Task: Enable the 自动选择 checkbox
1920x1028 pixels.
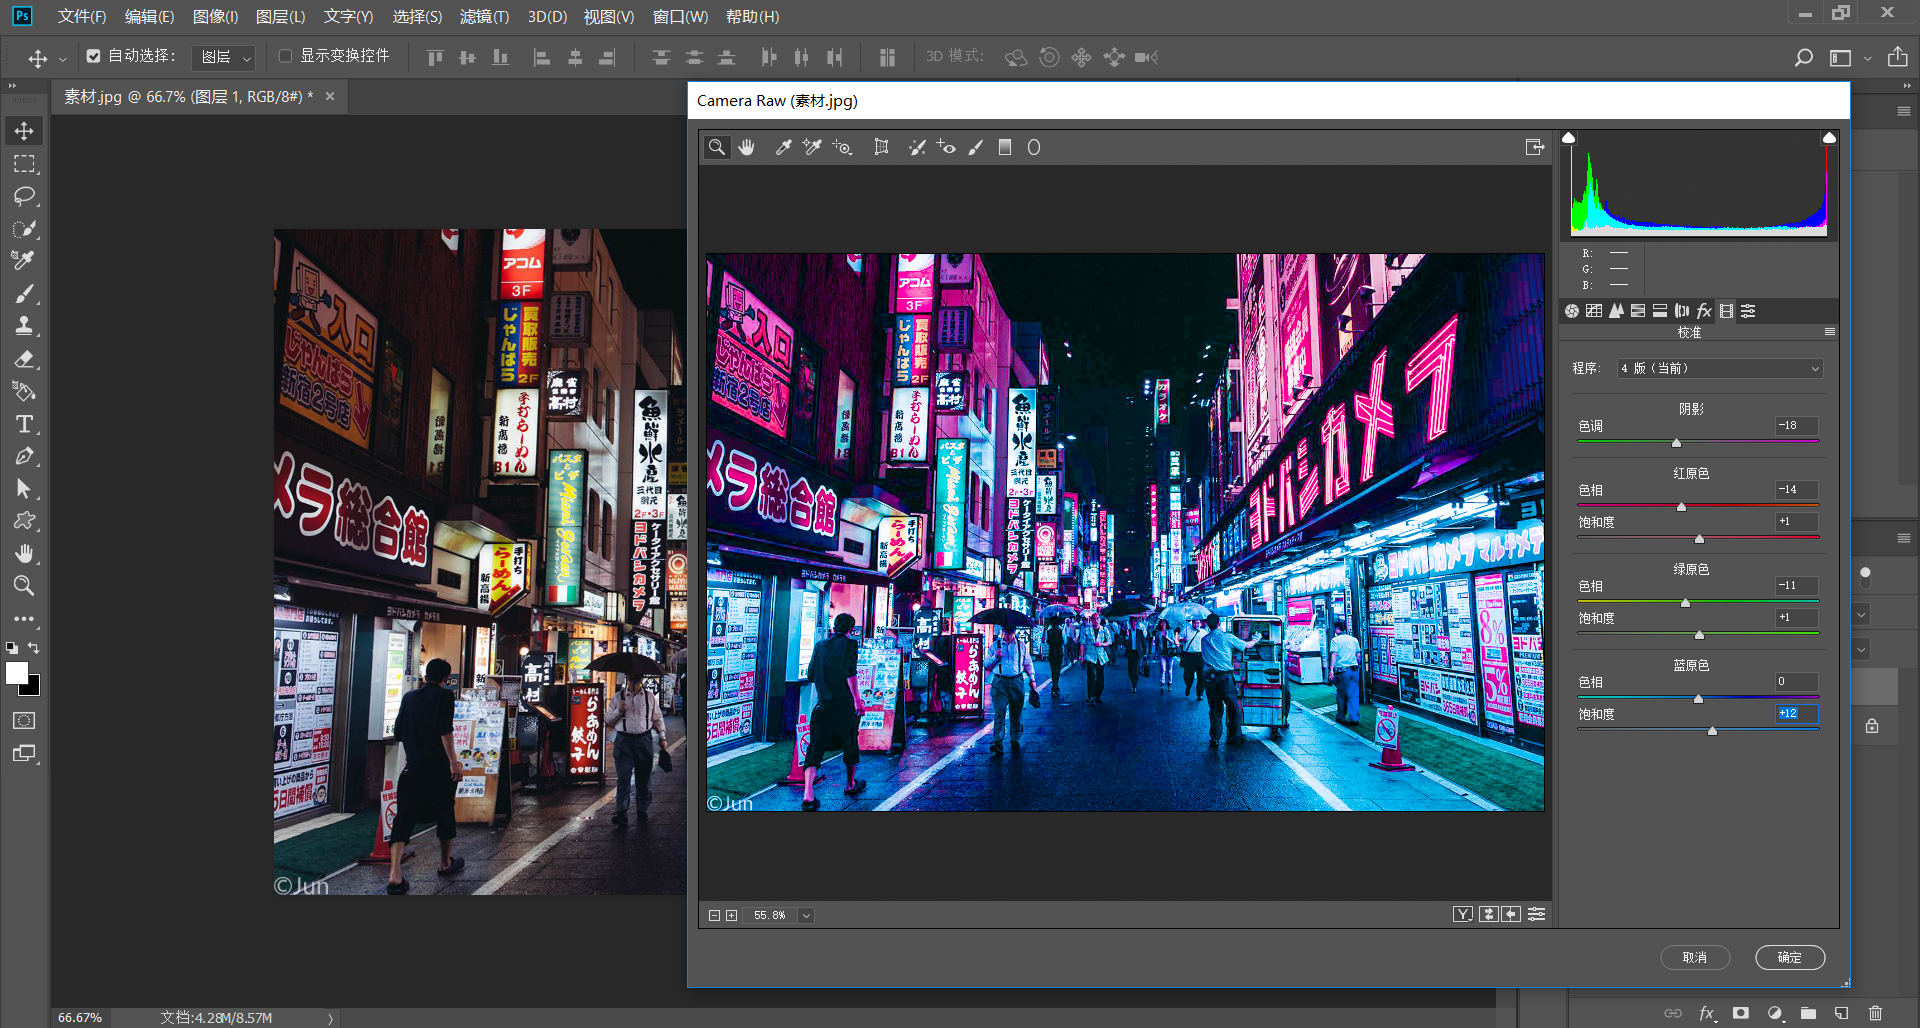Action: pos(93,56)
